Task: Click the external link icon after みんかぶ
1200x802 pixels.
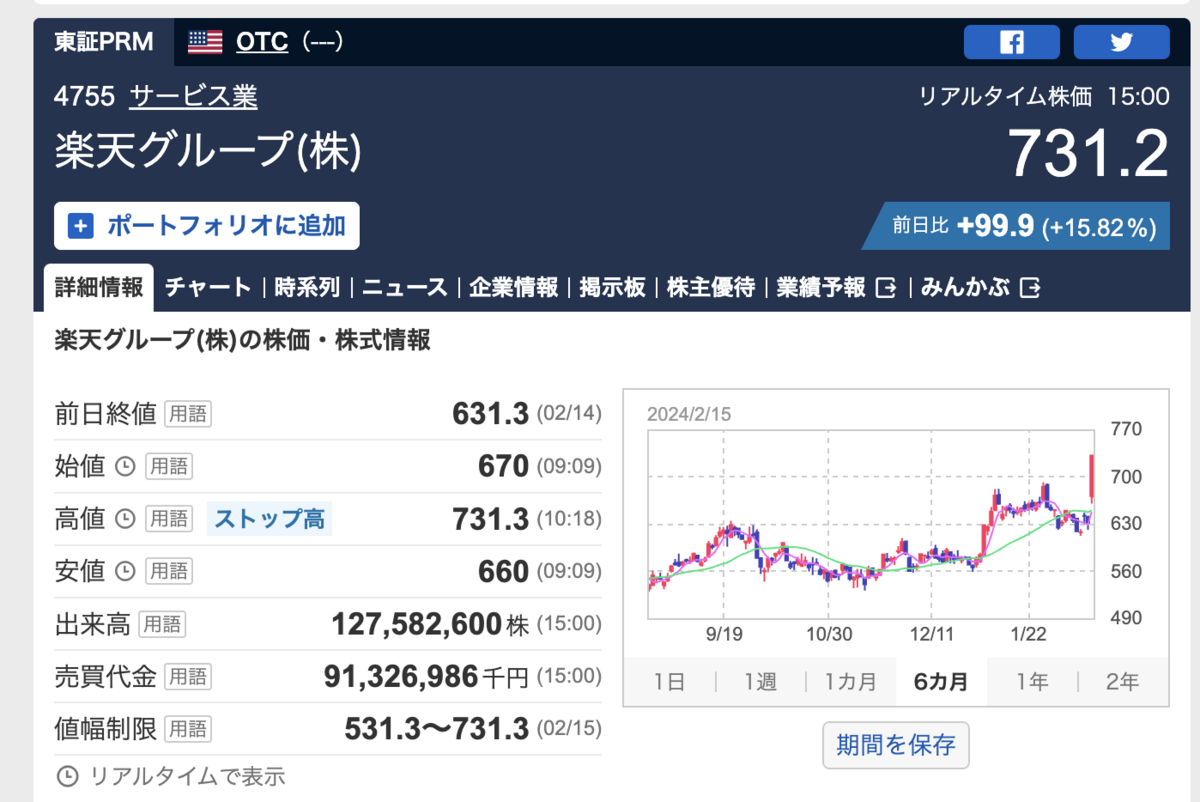Action: click(1031, 288)
